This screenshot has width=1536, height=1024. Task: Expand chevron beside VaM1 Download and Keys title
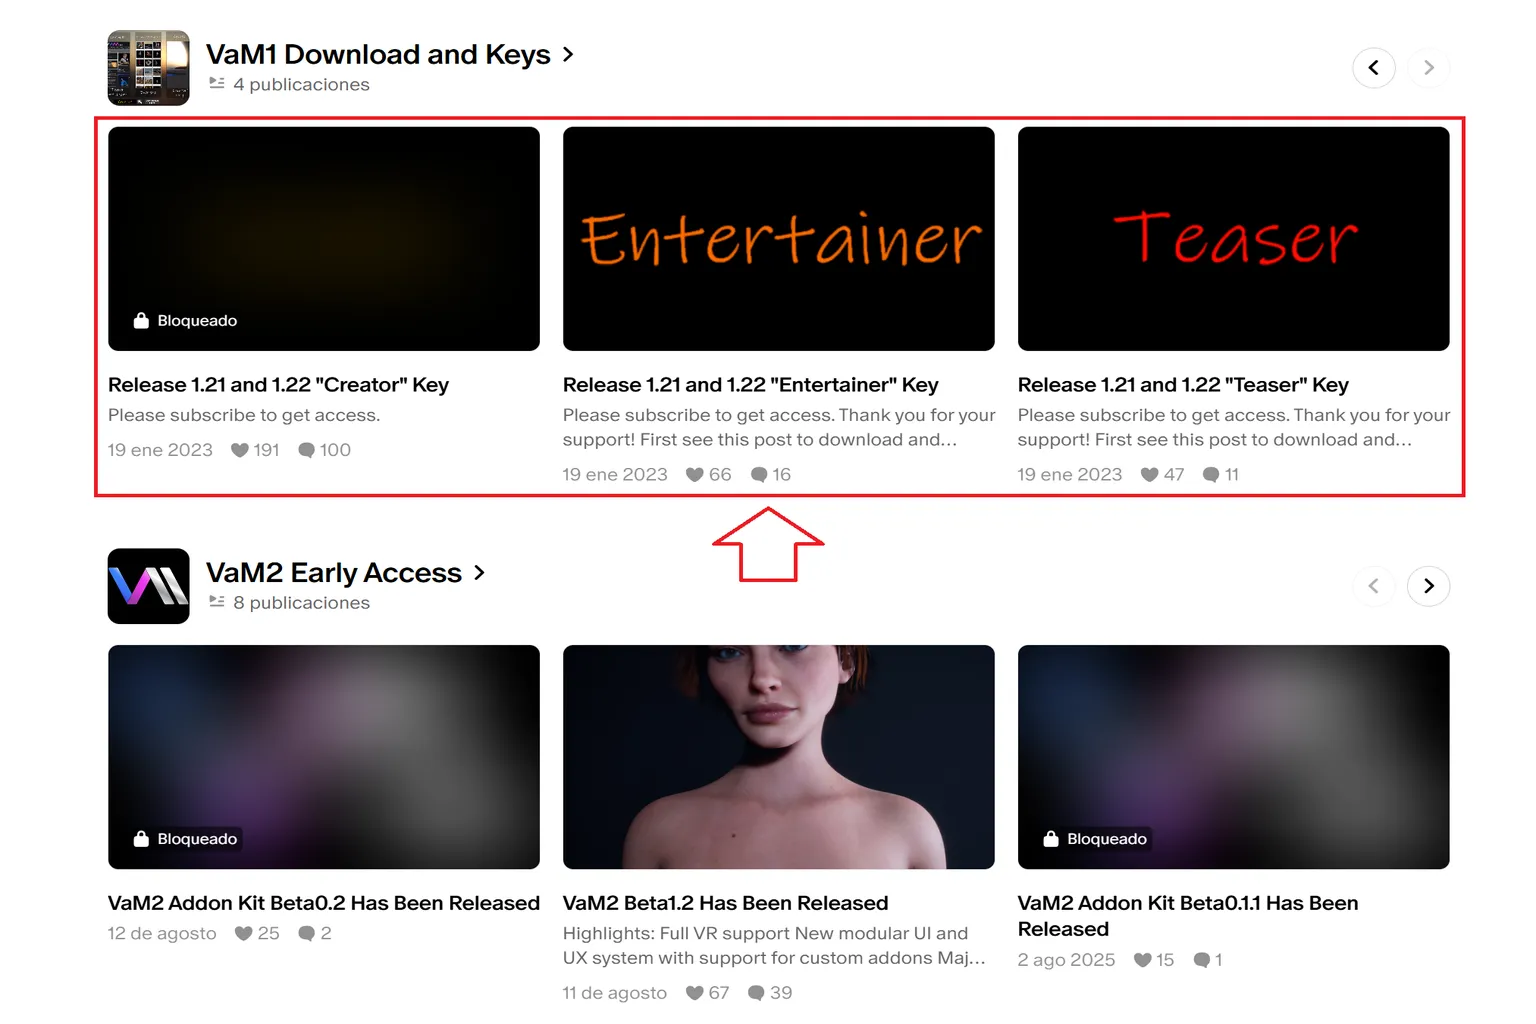(568, 54)
